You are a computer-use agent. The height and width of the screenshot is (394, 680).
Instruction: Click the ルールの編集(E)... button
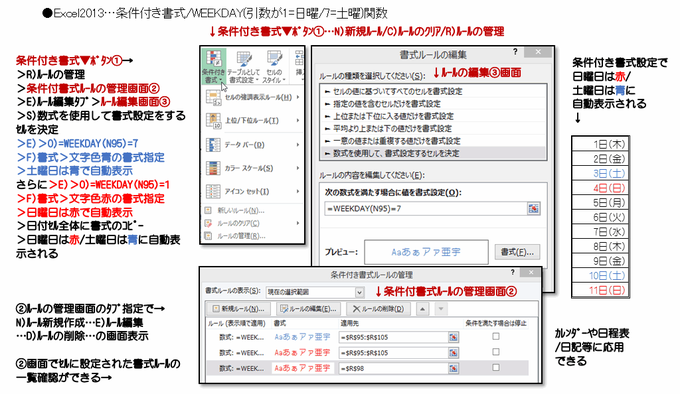coord(308,309)
